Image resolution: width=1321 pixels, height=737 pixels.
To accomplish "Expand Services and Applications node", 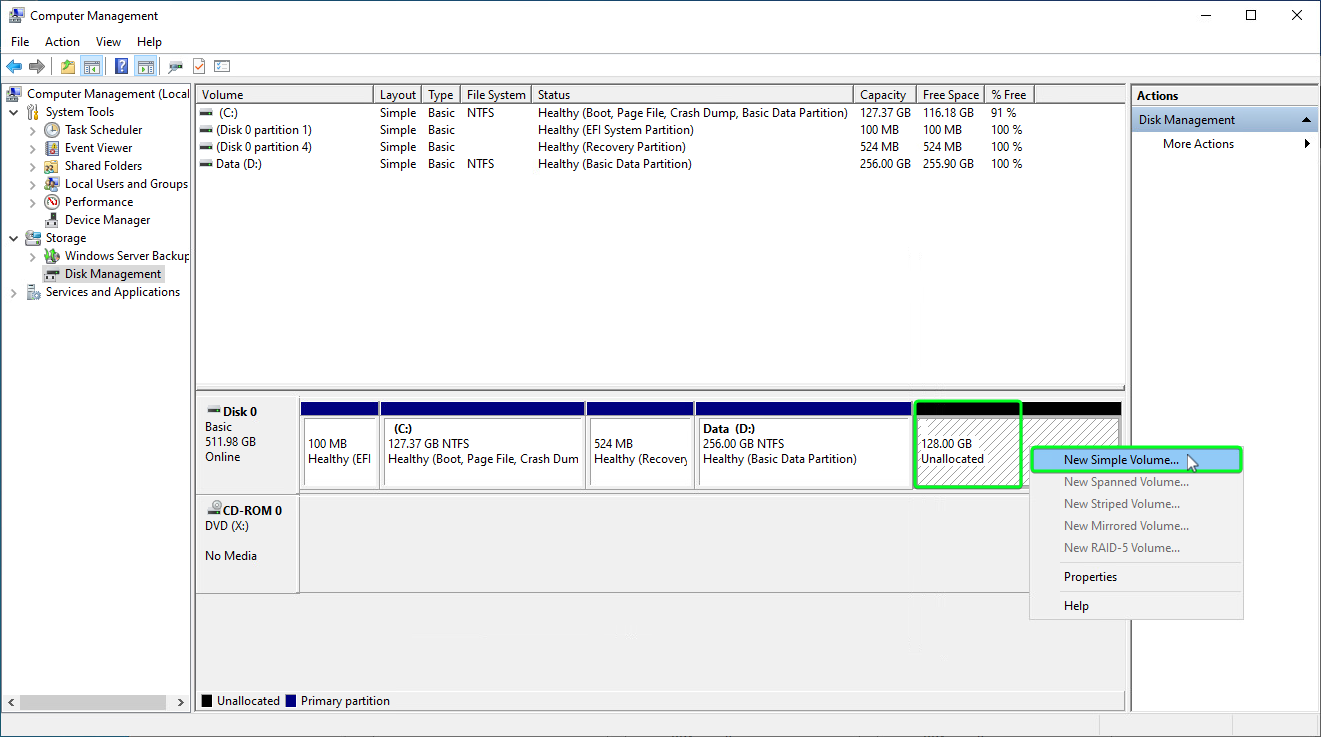I will point(14,292).
